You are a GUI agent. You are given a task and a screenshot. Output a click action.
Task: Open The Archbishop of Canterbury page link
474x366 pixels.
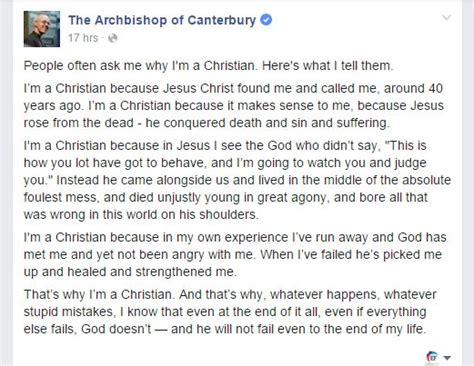pos(162,20)
